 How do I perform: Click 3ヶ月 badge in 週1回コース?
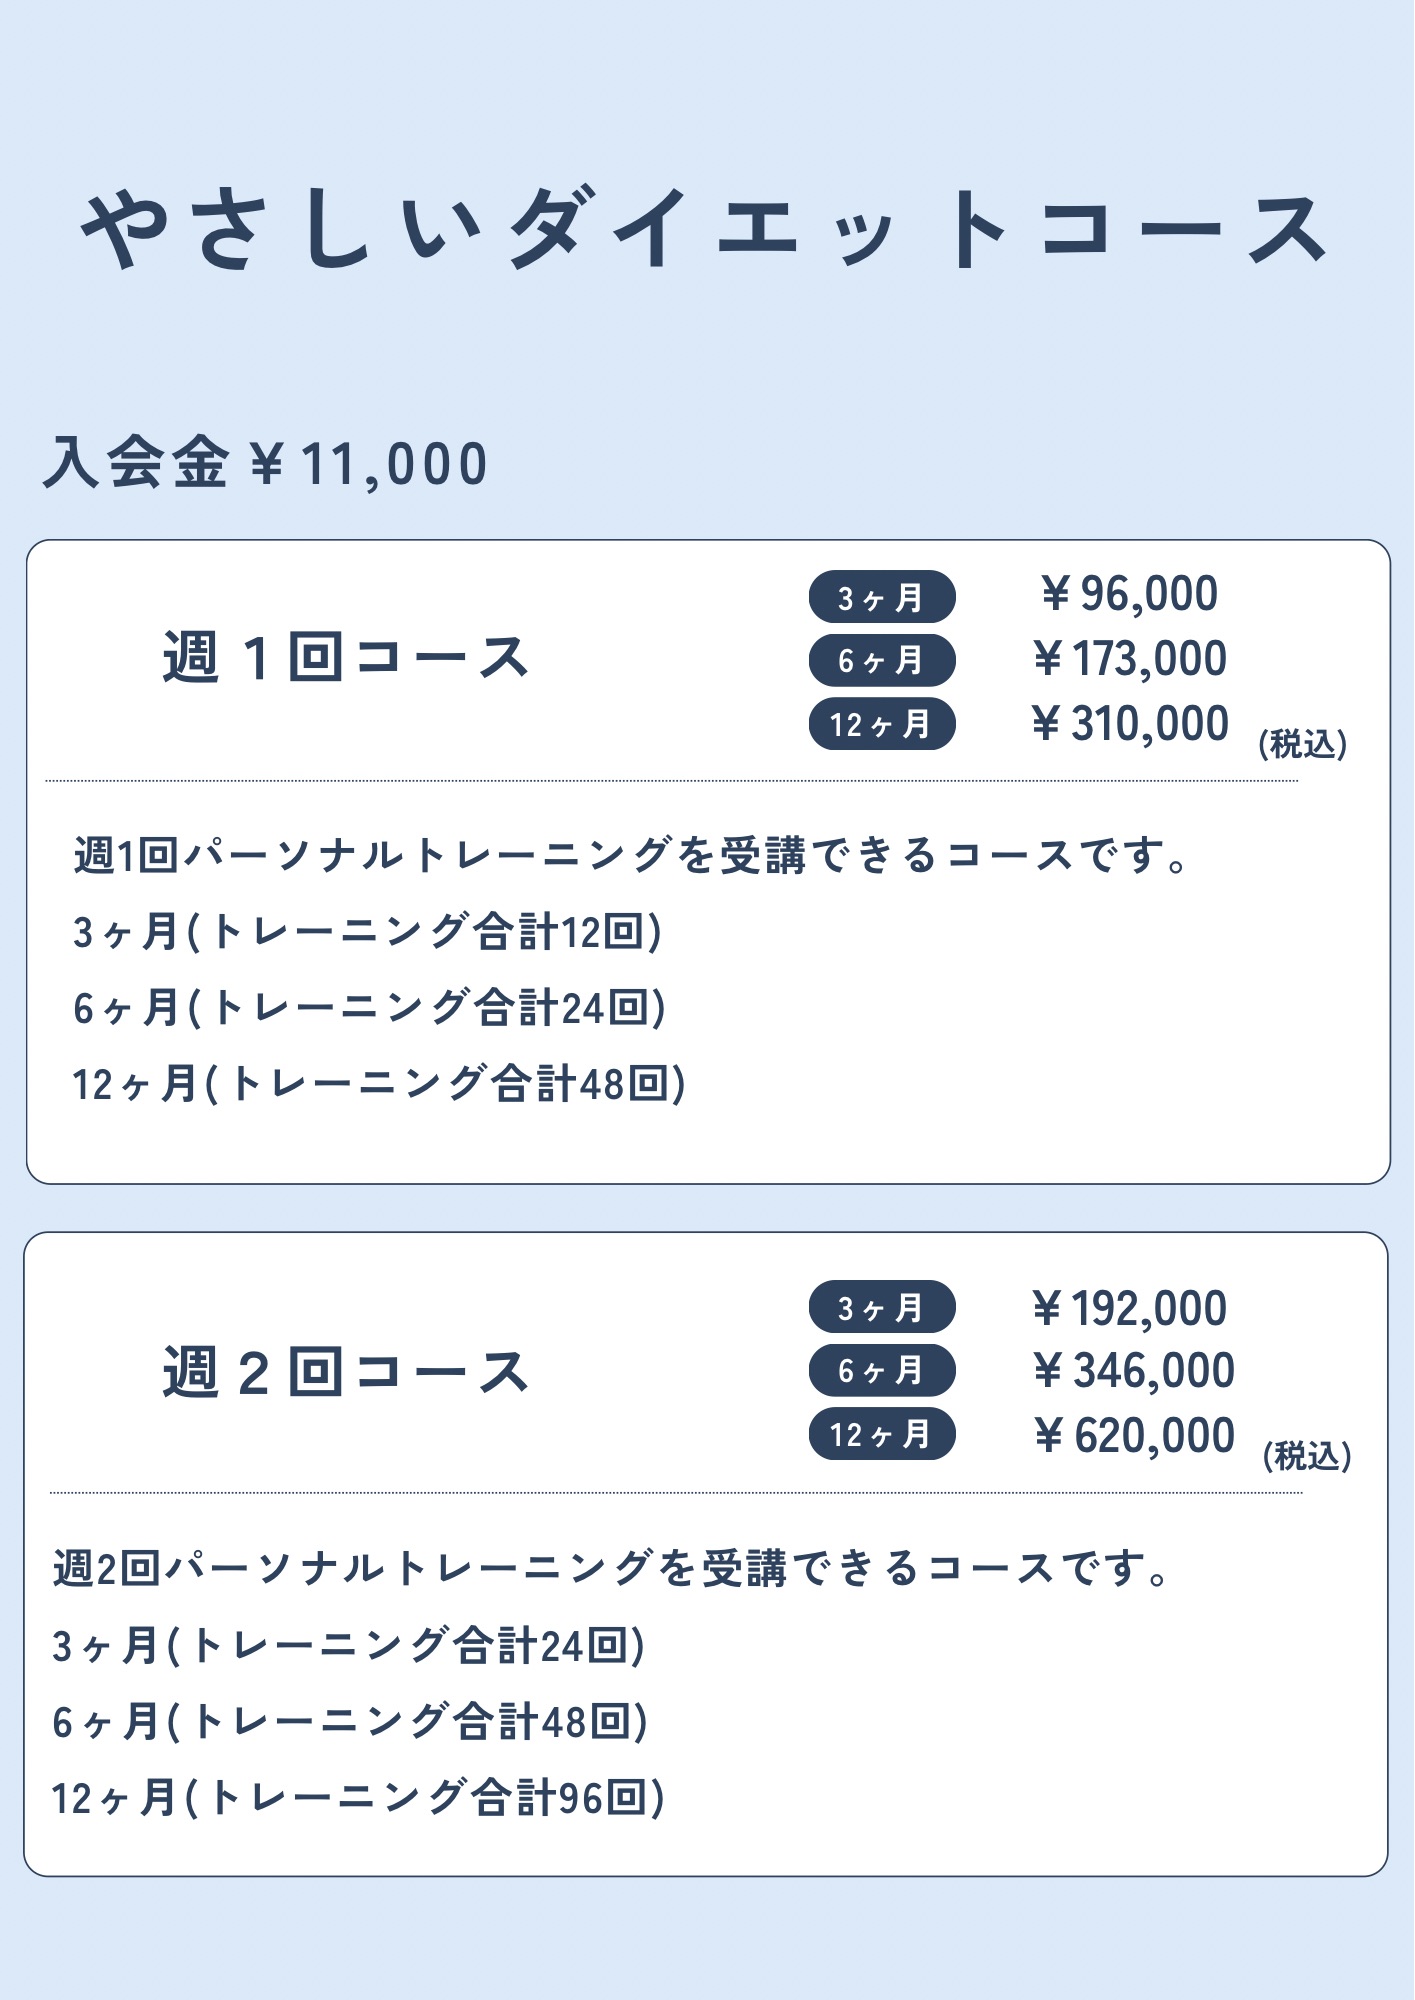click(881, 598)
